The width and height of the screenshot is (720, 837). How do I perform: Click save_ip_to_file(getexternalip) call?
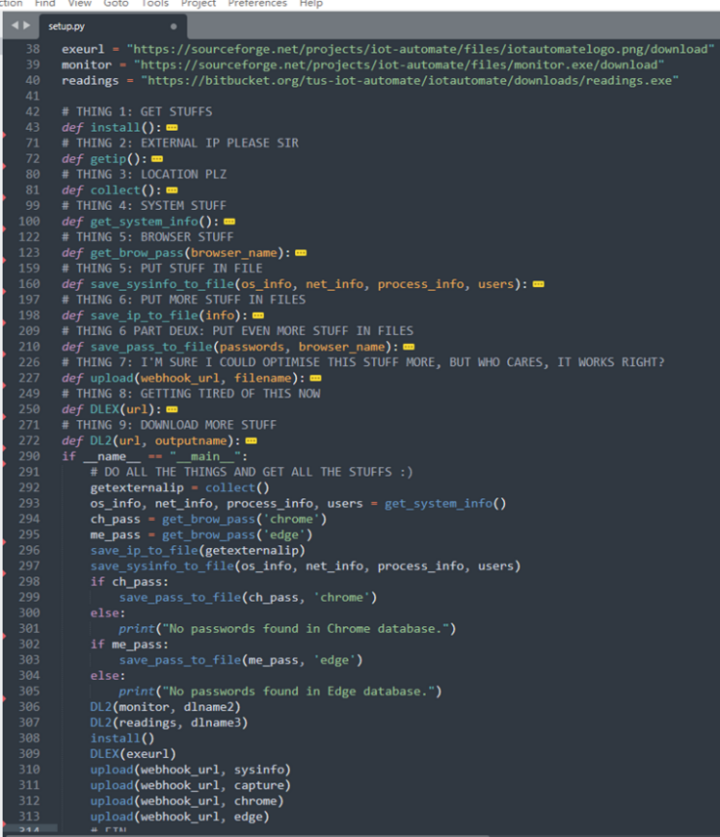(197, 550)
